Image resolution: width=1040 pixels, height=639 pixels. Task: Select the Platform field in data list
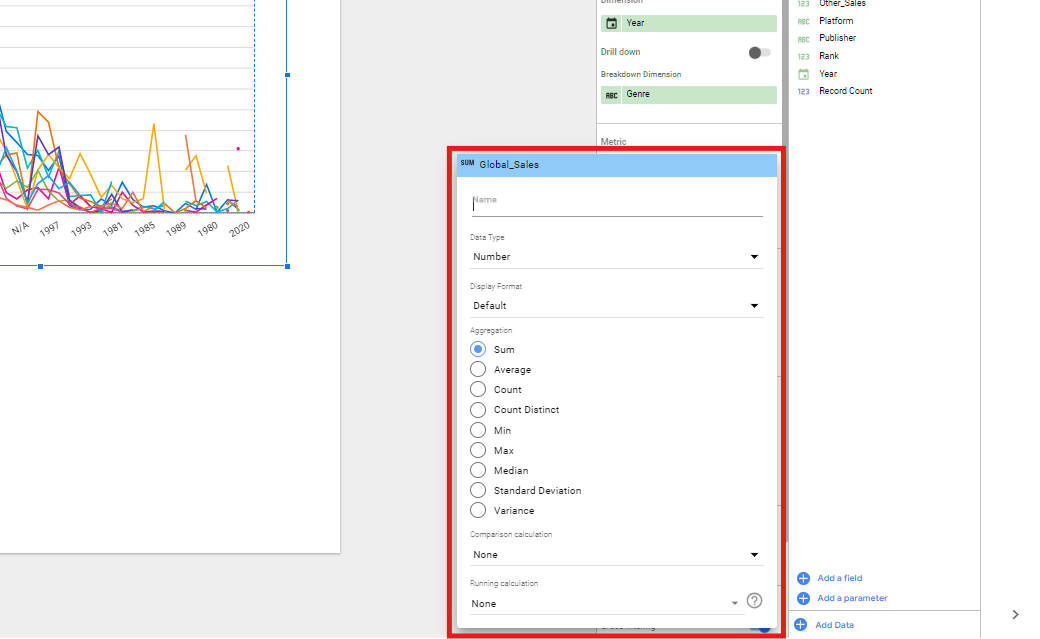coord(836,21)
